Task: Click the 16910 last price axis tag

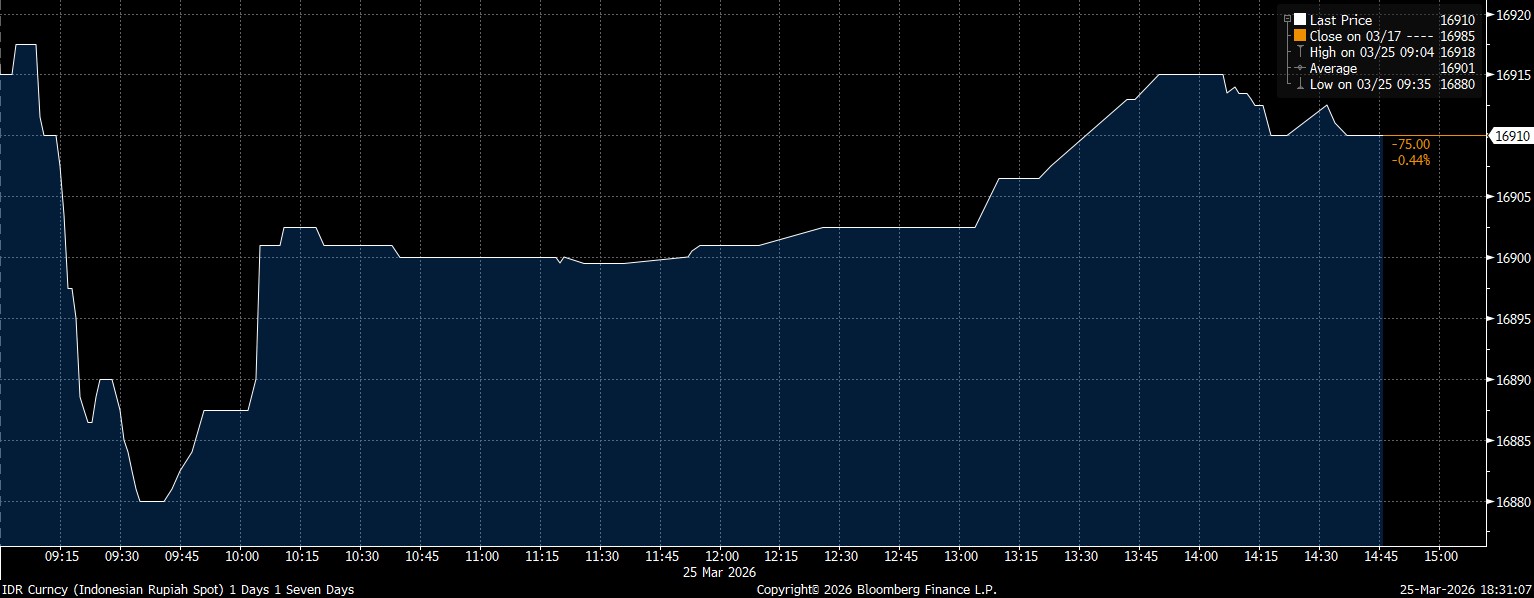Action: point(1510,136)
